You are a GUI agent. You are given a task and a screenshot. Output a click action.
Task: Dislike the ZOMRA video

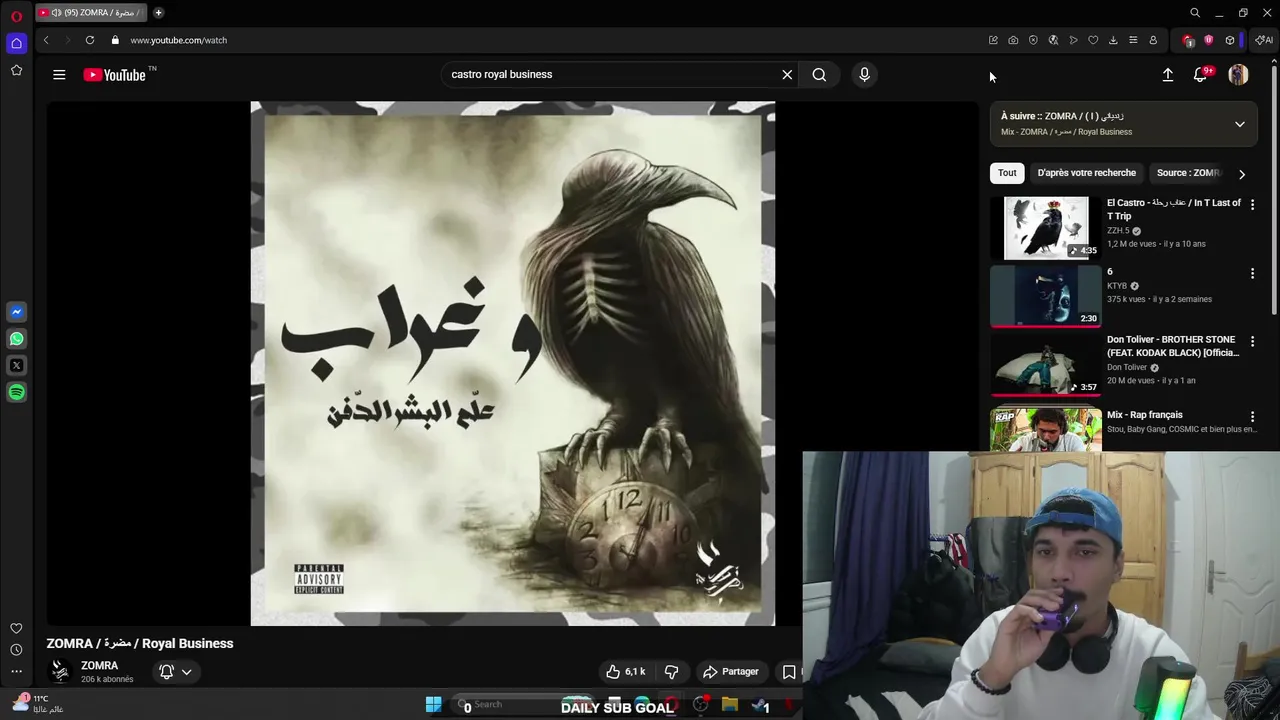pyautogui.click(x=672, y=672)
